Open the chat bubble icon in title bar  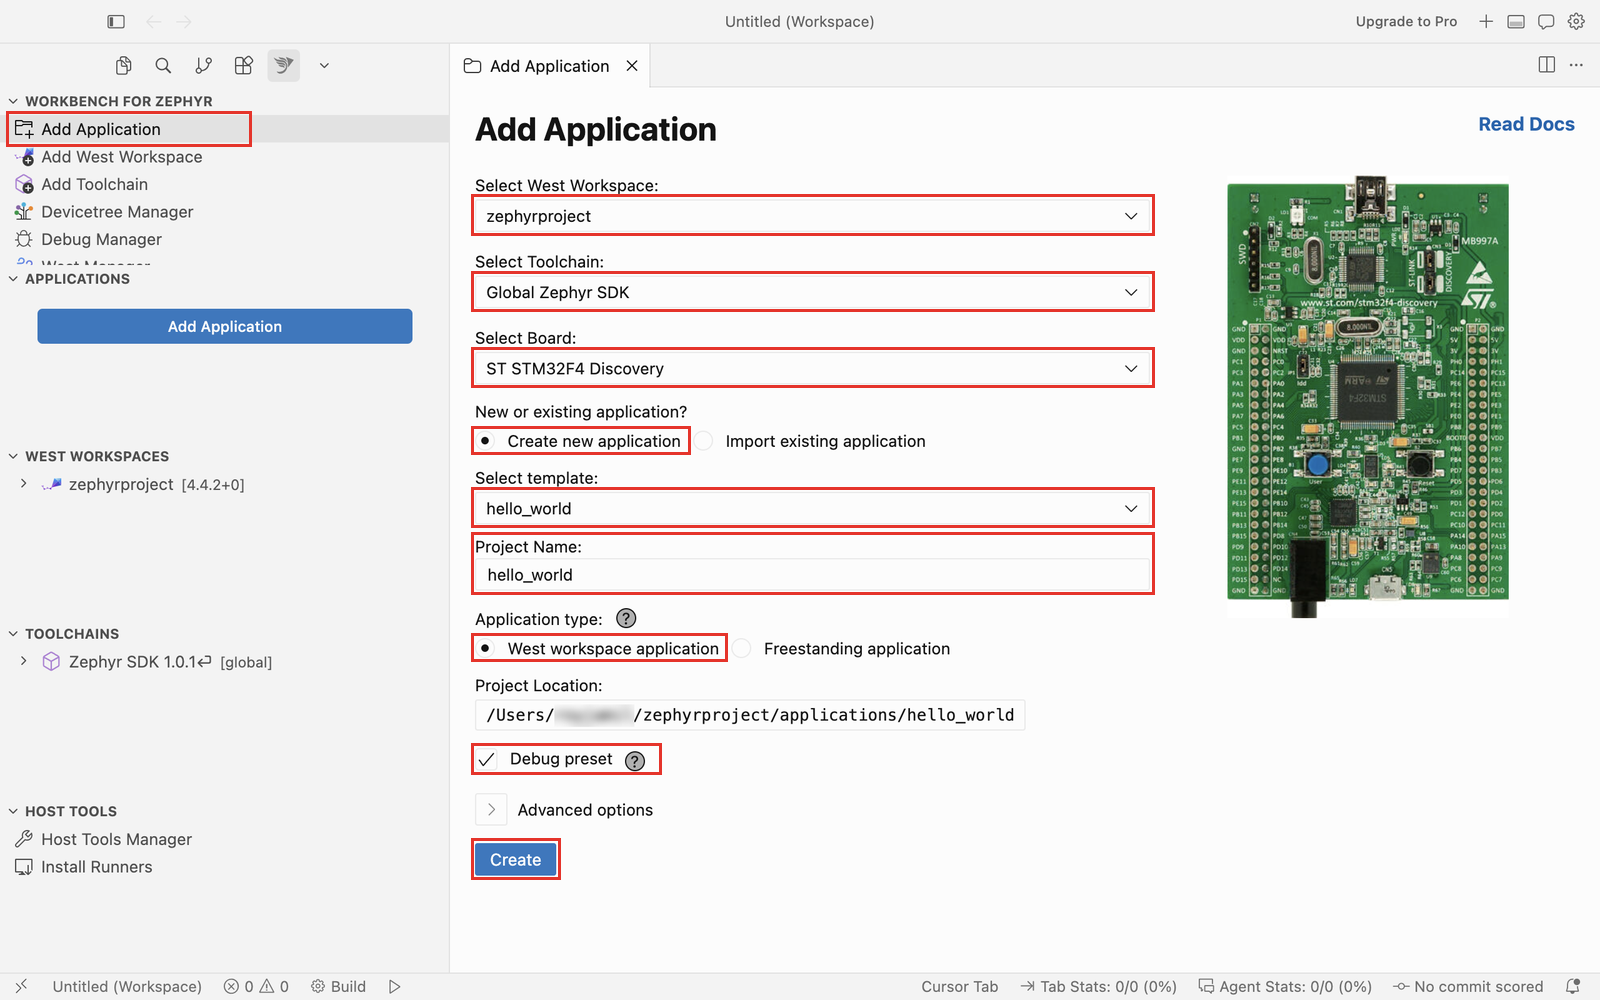1546,21
